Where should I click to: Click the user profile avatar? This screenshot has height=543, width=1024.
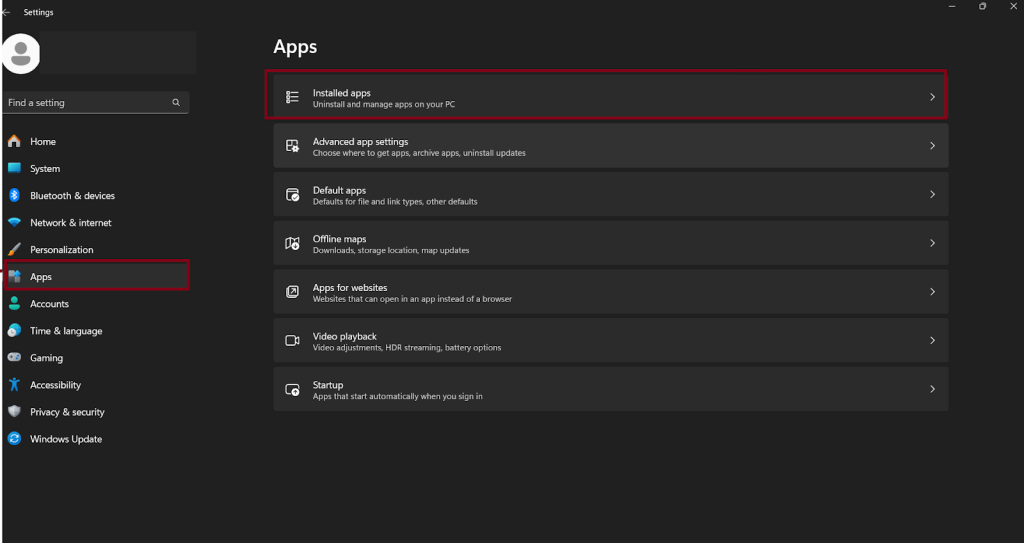[21, 54]
